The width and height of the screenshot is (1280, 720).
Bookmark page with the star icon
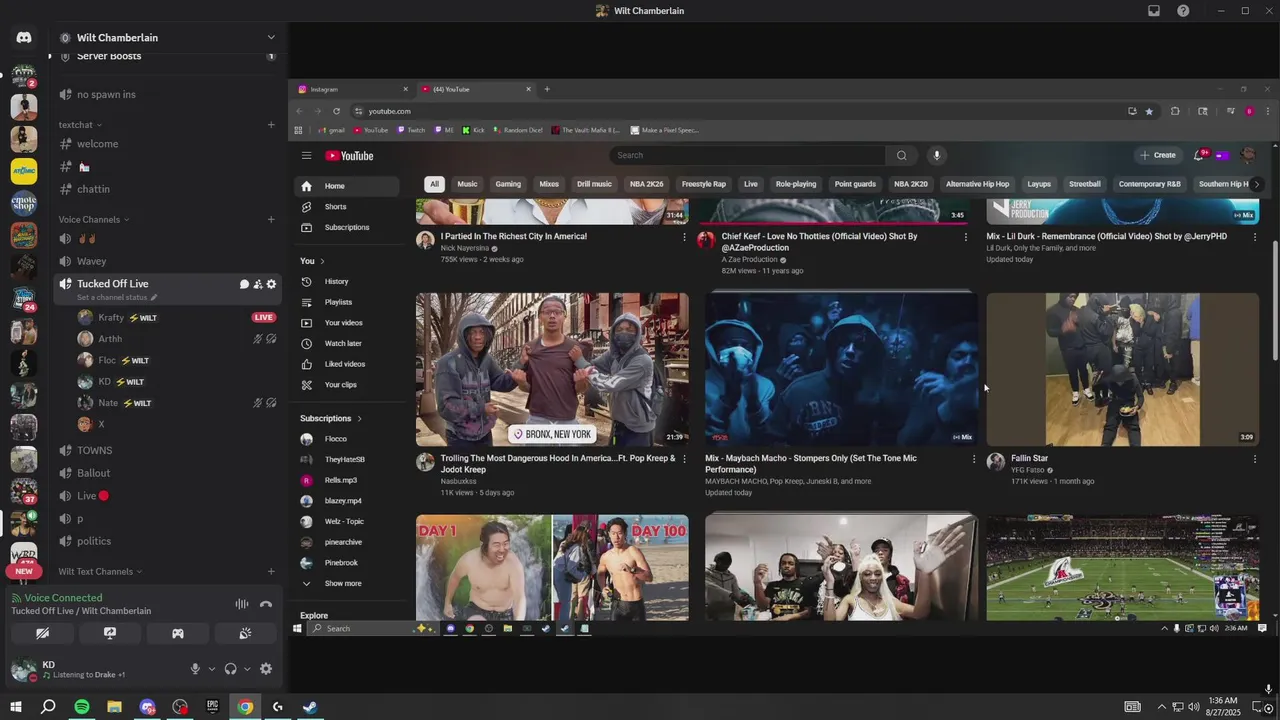pos(1149,111)
